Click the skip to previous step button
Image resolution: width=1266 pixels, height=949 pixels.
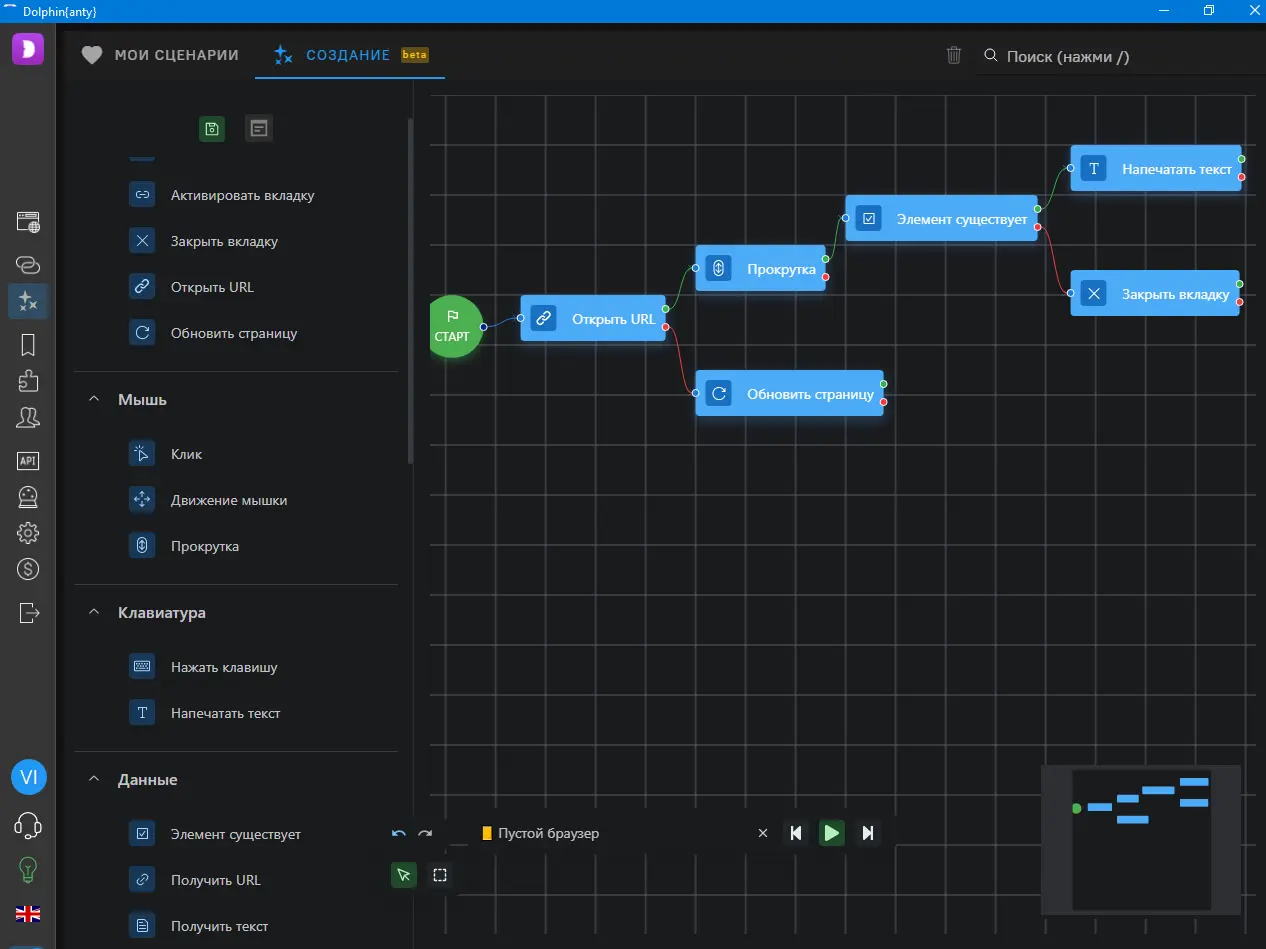pyautogui.click(x=796, y=833)
